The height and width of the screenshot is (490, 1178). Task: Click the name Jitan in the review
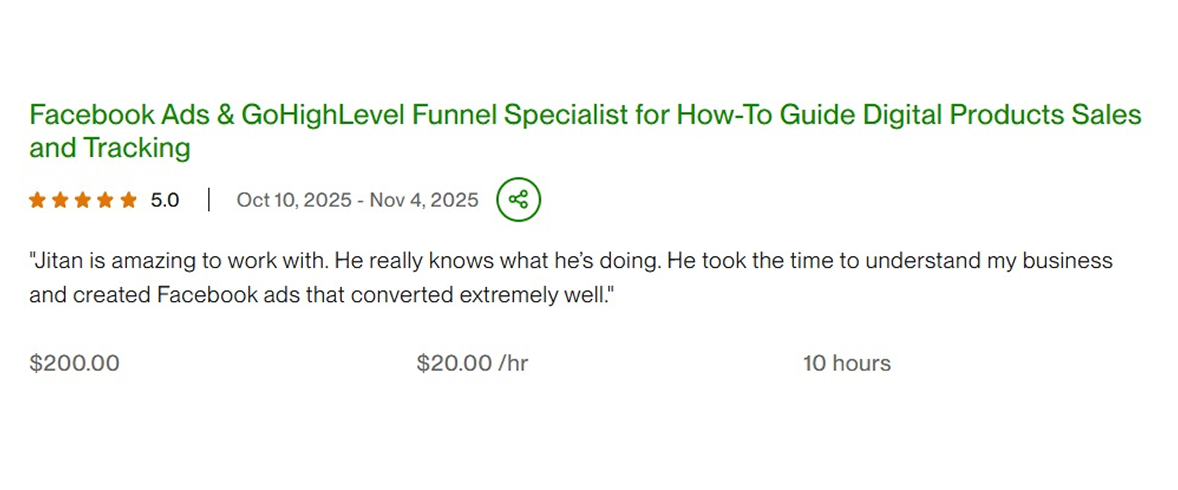(x=57, y=261)
